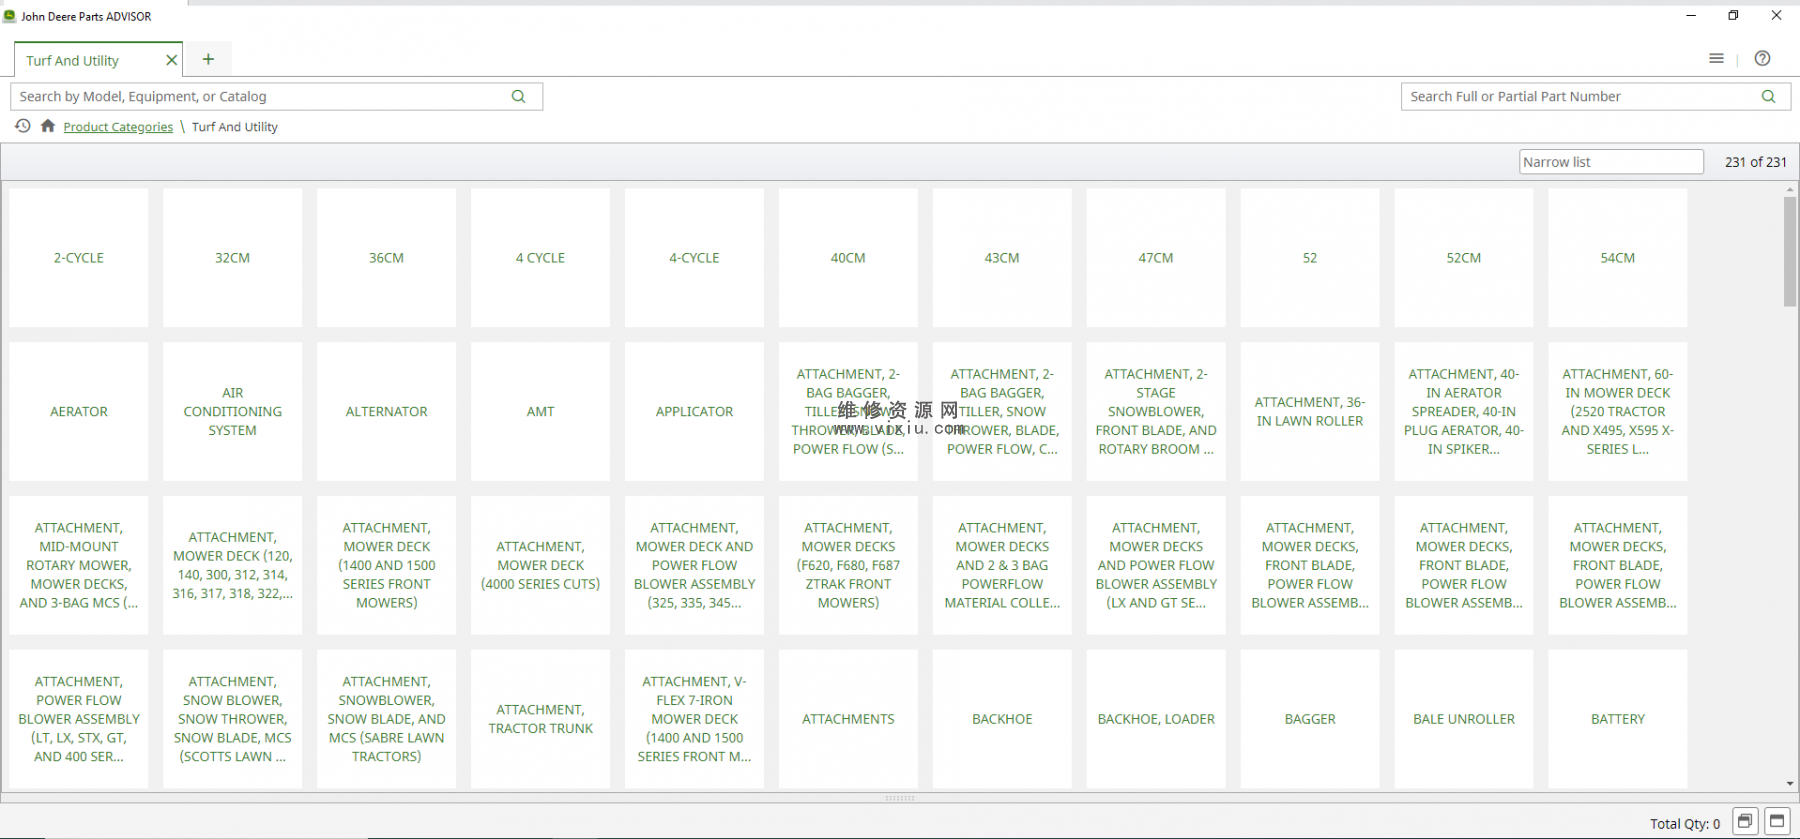Open MOWER DECKS (F620, F680, F687) tile
Viewport: 1800px width, 839px height.
coord(849,566)
